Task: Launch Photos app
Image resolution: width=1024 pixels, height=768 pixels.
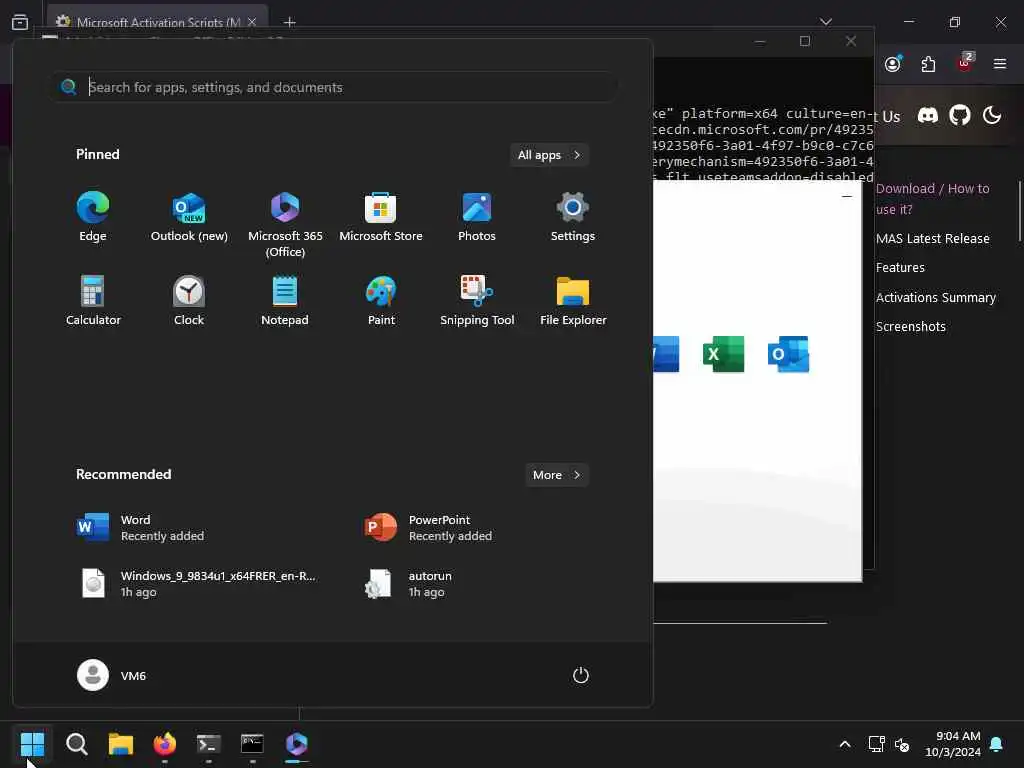Action: pos(477,217)
